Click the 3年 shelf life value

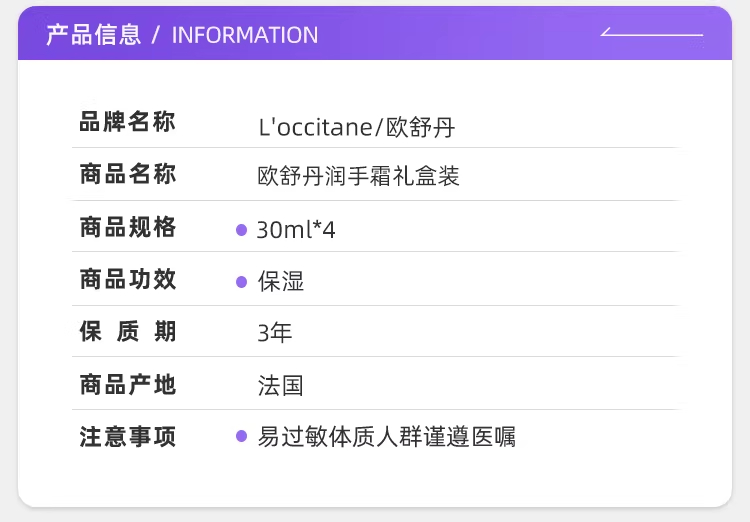pyautogui.click(x=275, y=333)
